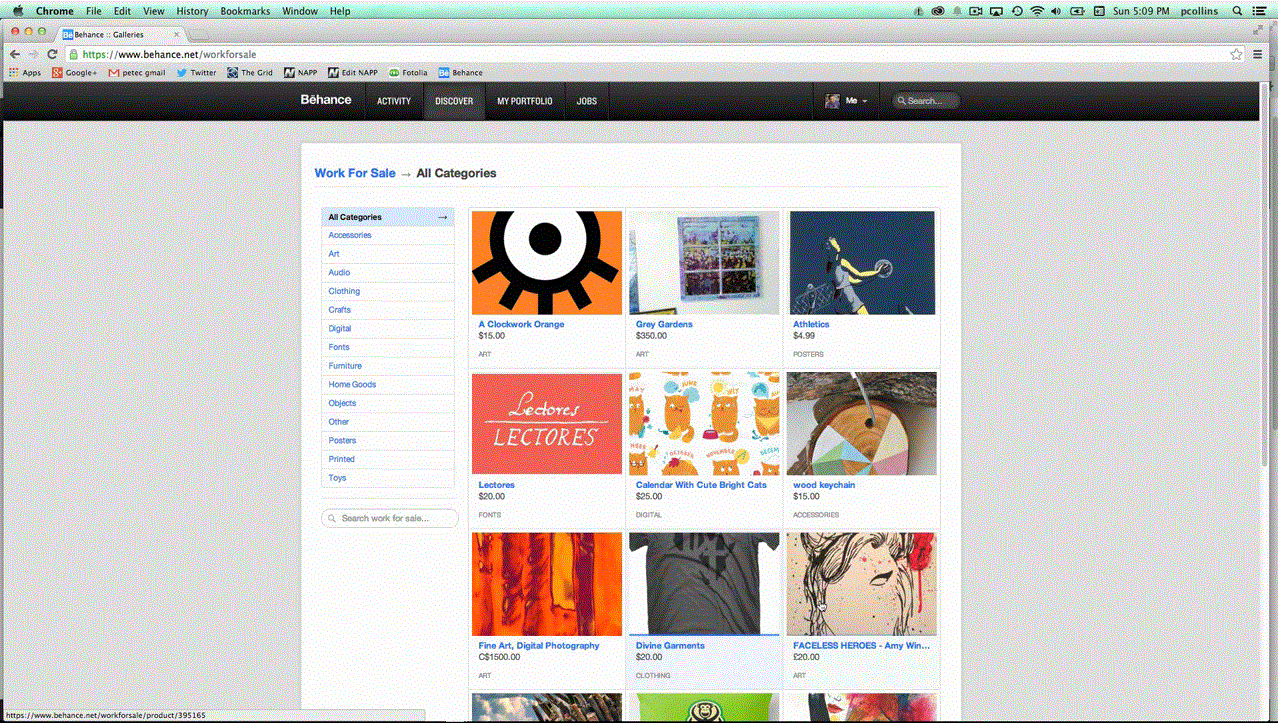Open the Lectores font thumbnail
The image size is (1278, 723).
click(x=547, y=423)
